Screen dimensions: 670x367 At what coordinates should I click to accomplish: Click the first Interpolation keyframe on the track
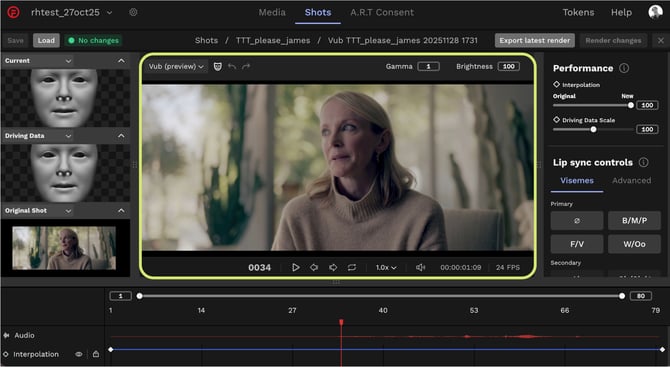[x=111, y=349]
